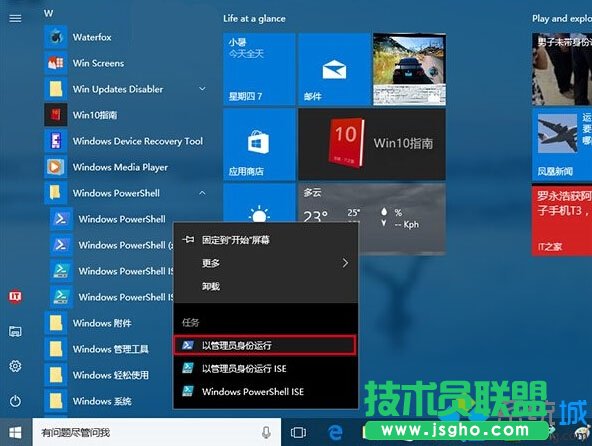Select 固定到"开始"屏幕 in context menu
The height and width of the screenshot is (446, 592).
265,240
